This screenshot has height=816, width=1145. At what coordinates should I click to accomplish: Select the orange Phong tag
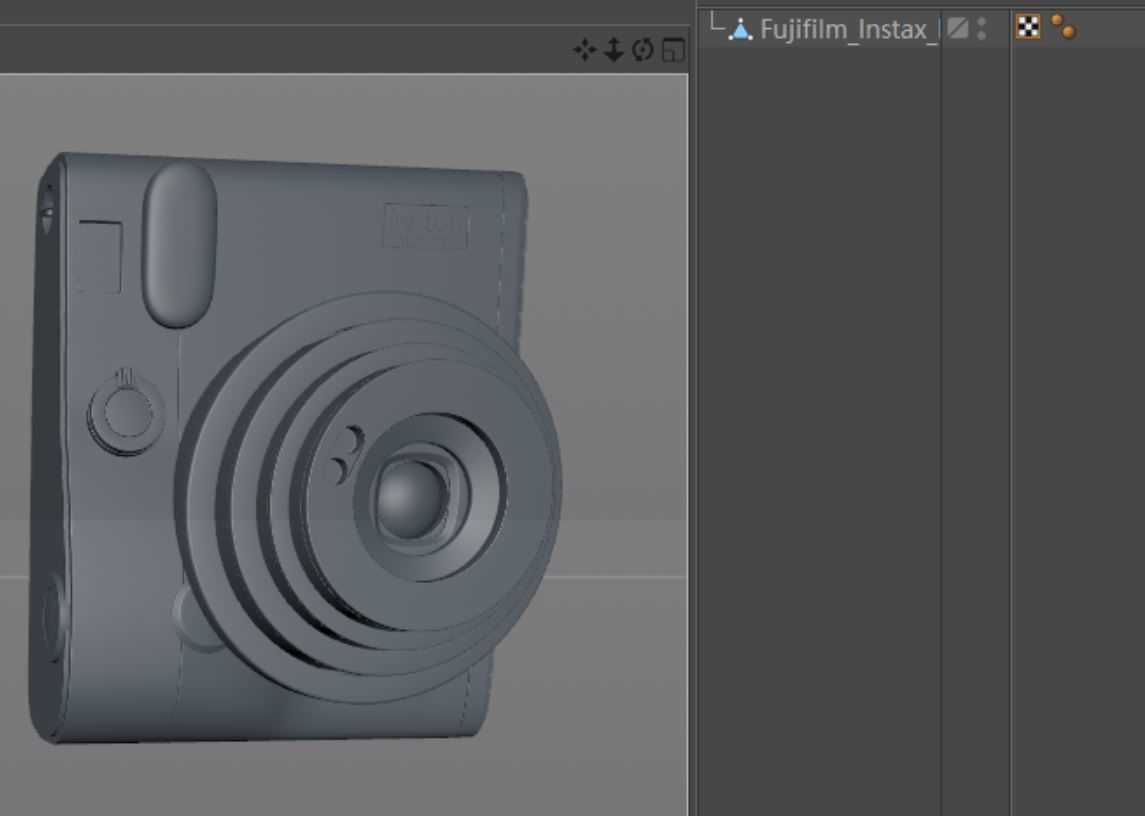(1063, 26)
